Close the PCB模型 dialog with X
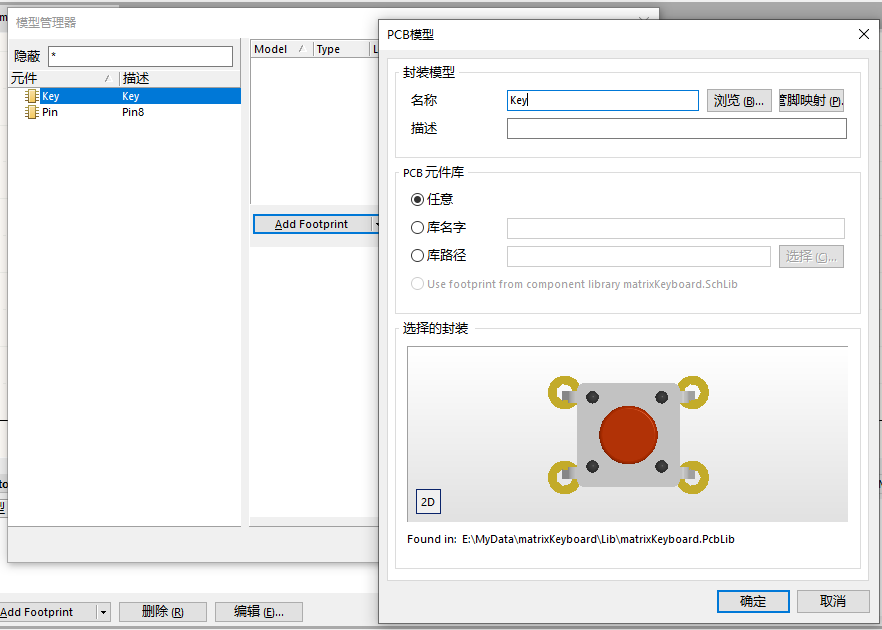This screenshot has width=882, height=630. point(864,34)
